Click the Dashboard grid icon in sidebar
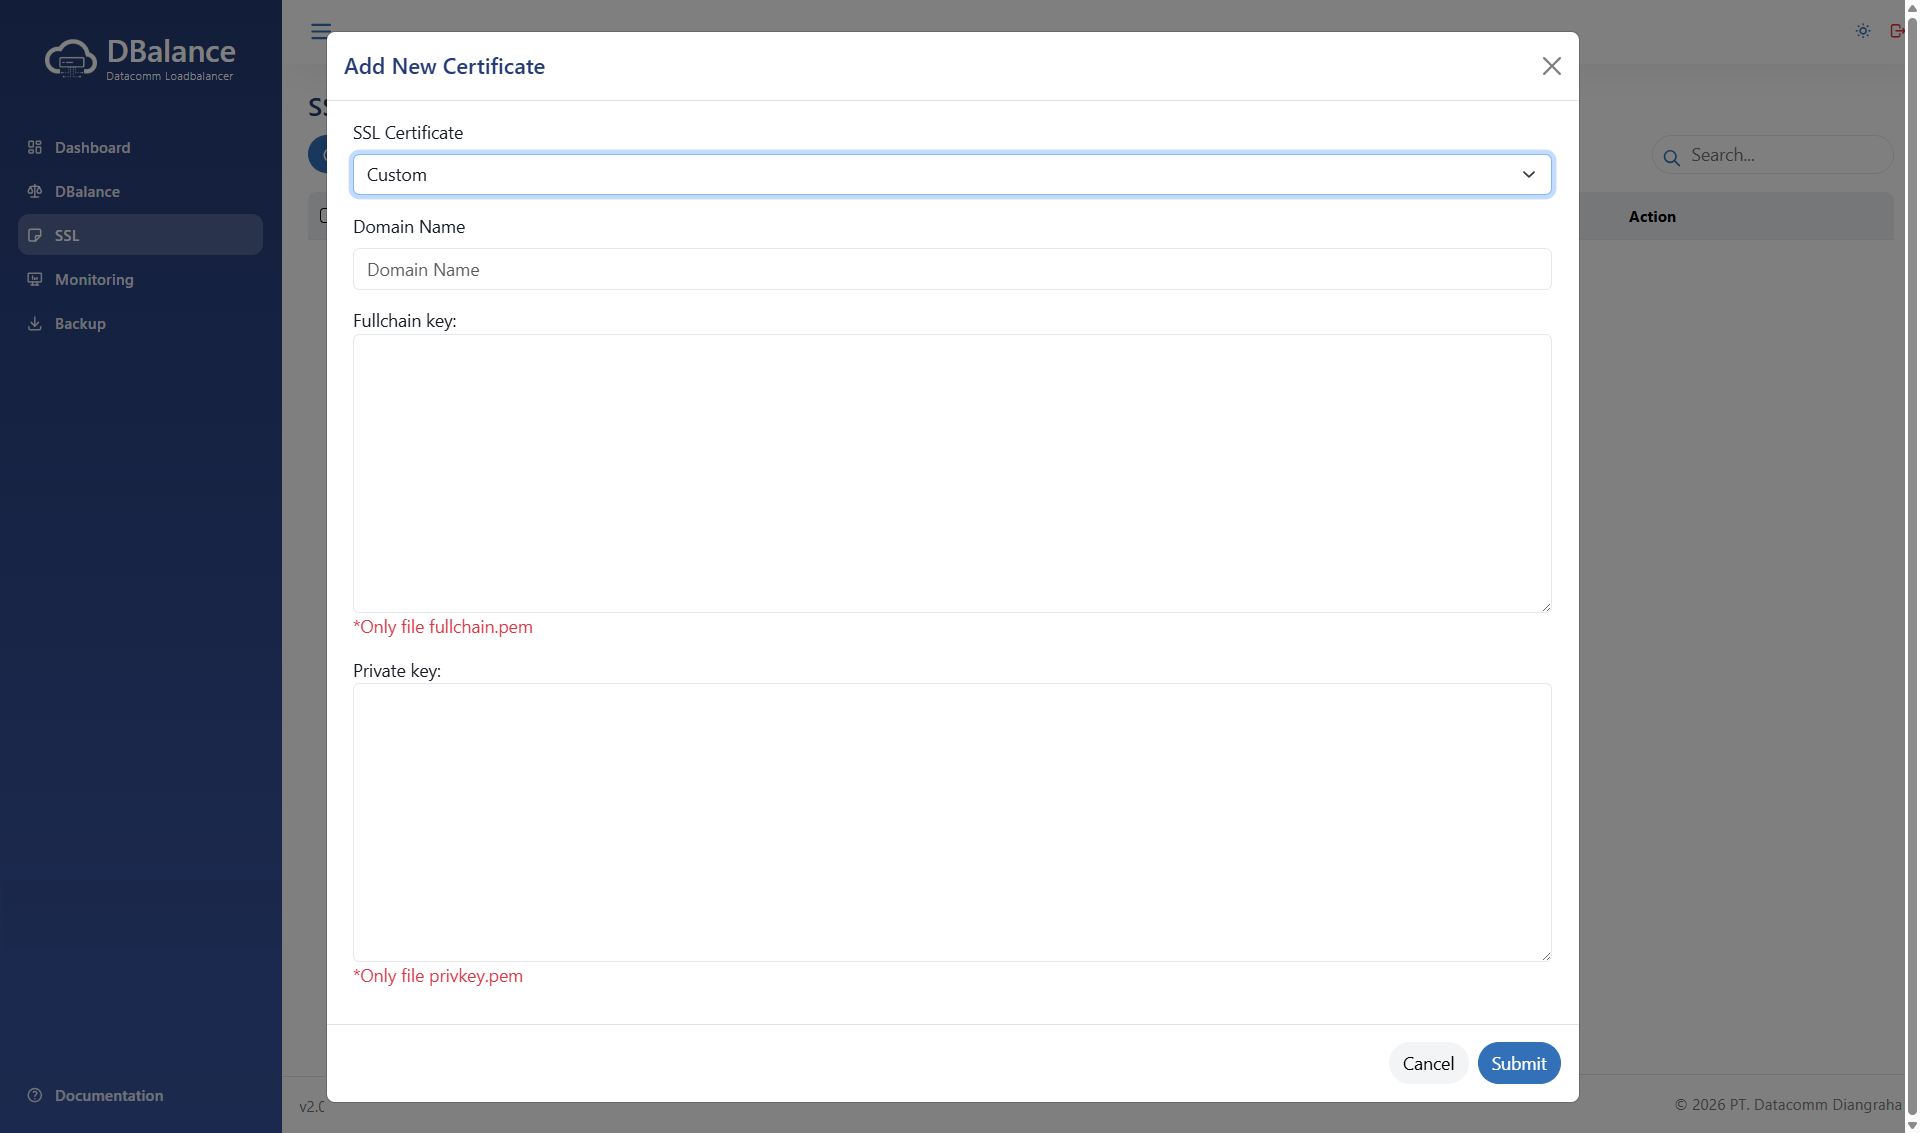The image size is (1920, 1133). 35,147
